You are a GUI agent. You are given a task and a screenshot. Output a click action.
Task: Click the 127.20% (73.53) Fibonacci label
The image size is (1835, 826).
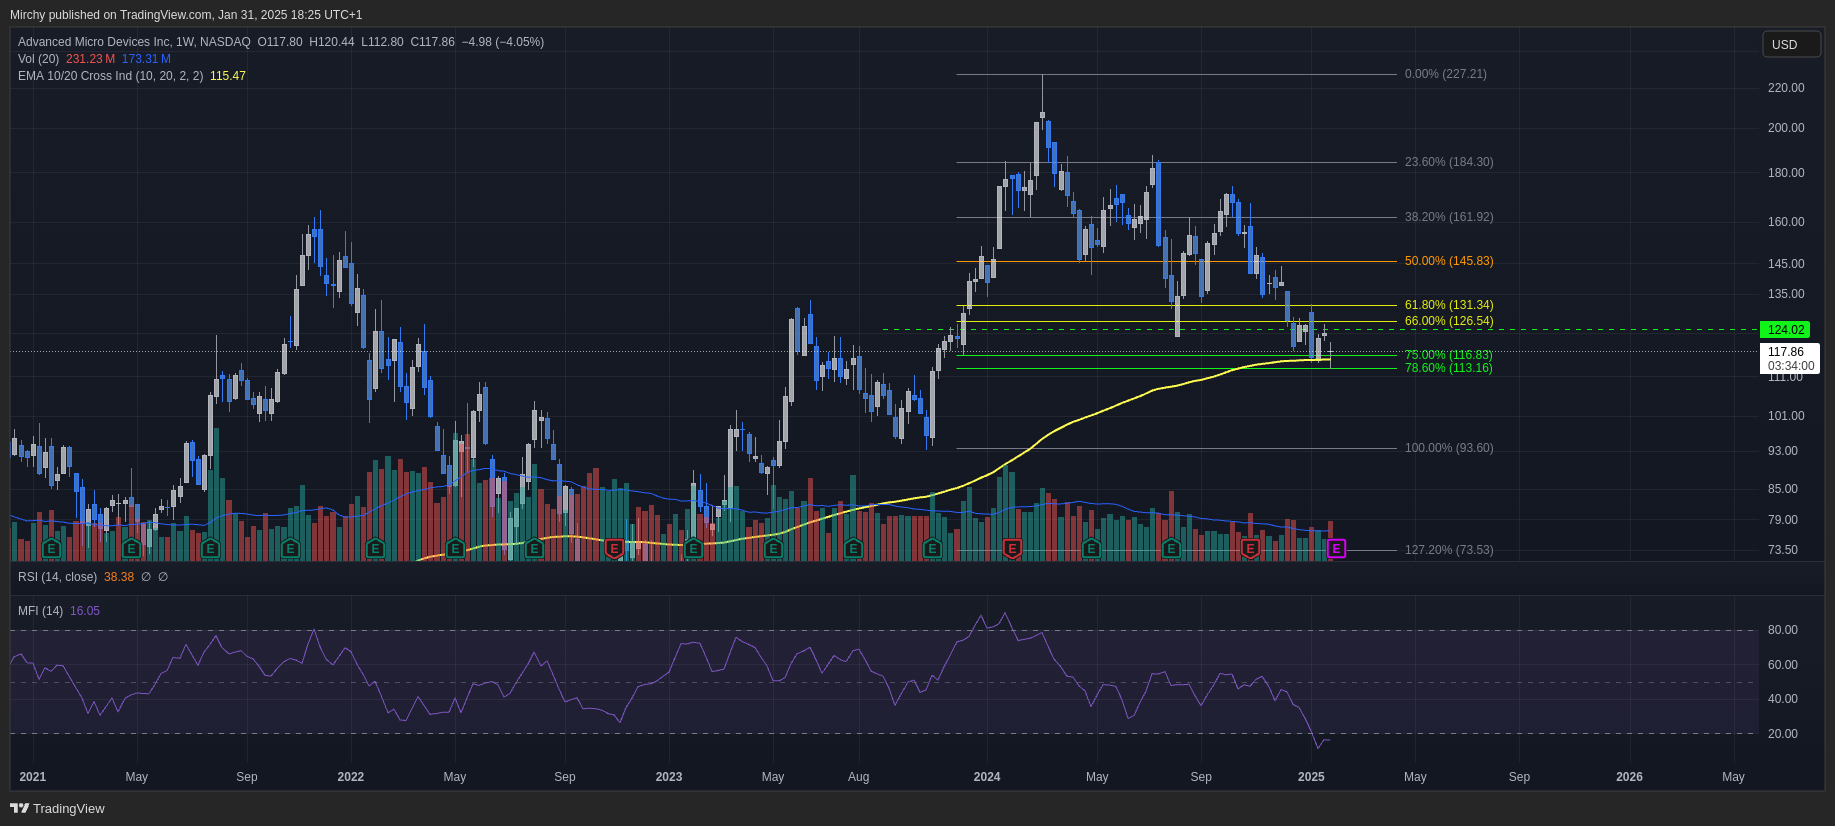point(1449,550)
